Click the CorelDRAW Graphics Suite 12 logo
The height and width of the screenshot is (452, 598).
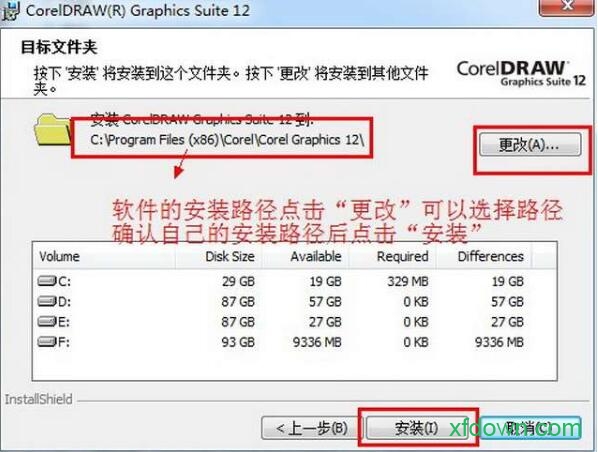click(x=521, y=73)
